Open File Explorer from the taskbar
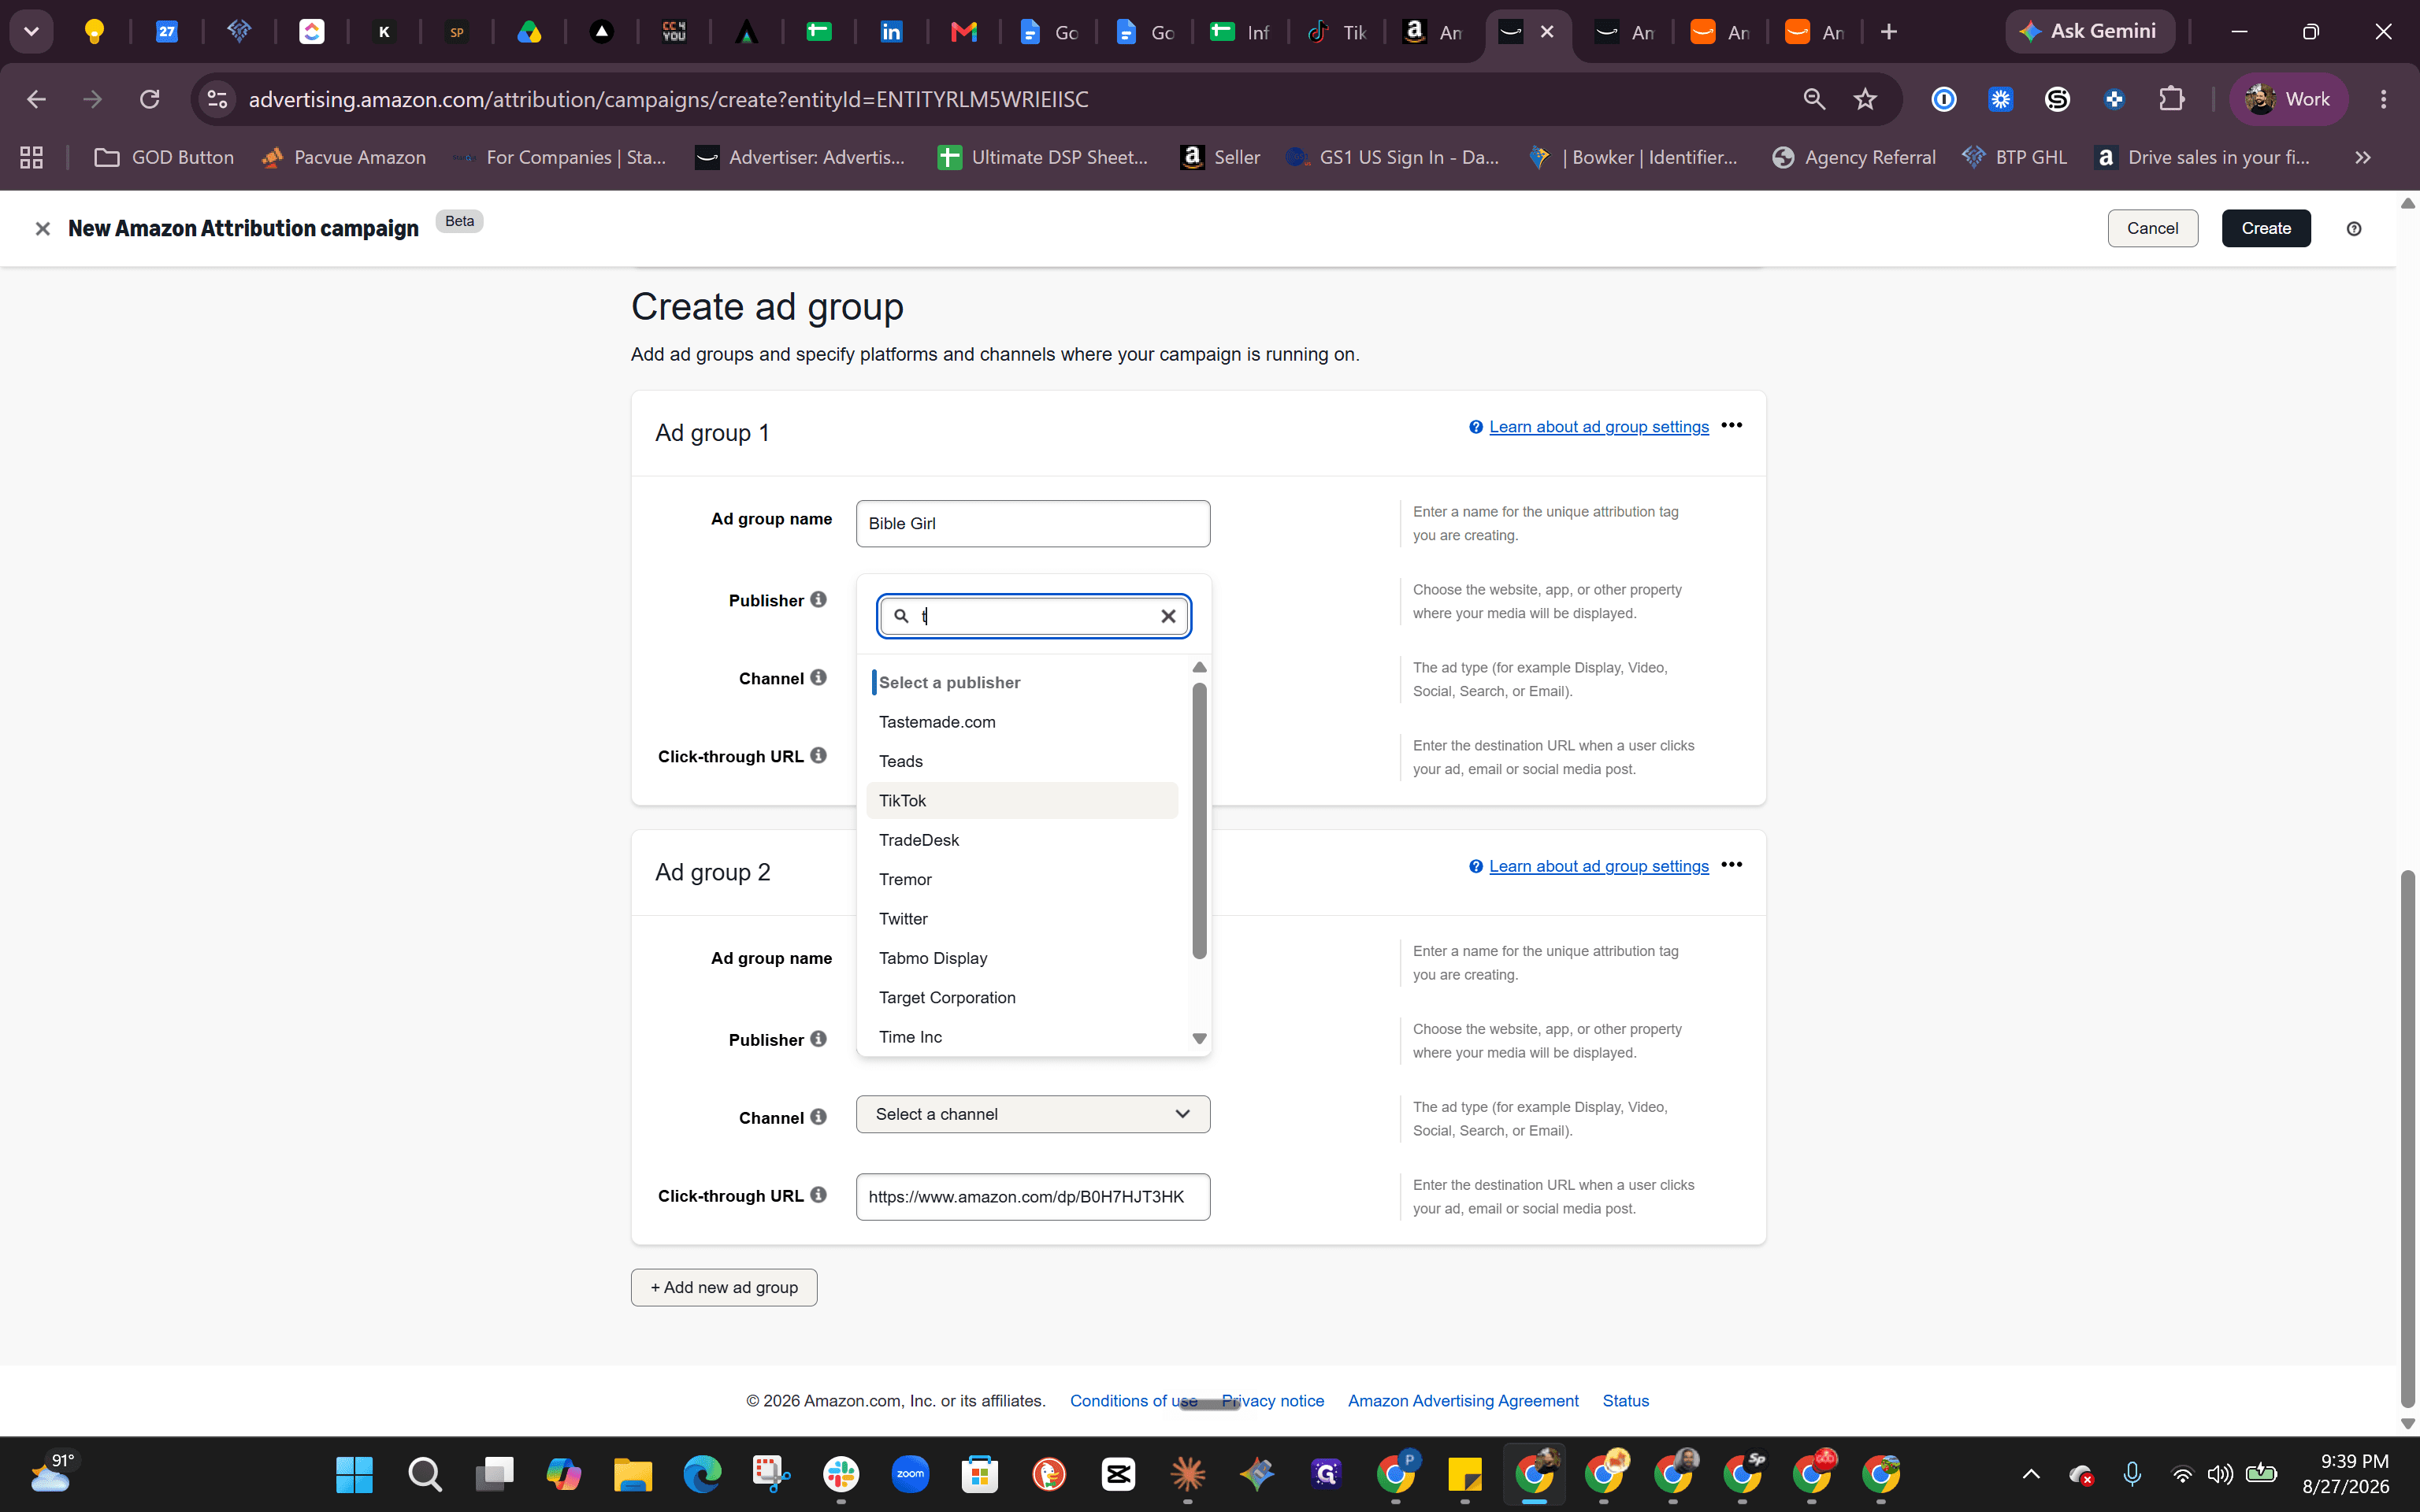Viewport: 2420px width, 1512px height. (x=633, y=1474)
